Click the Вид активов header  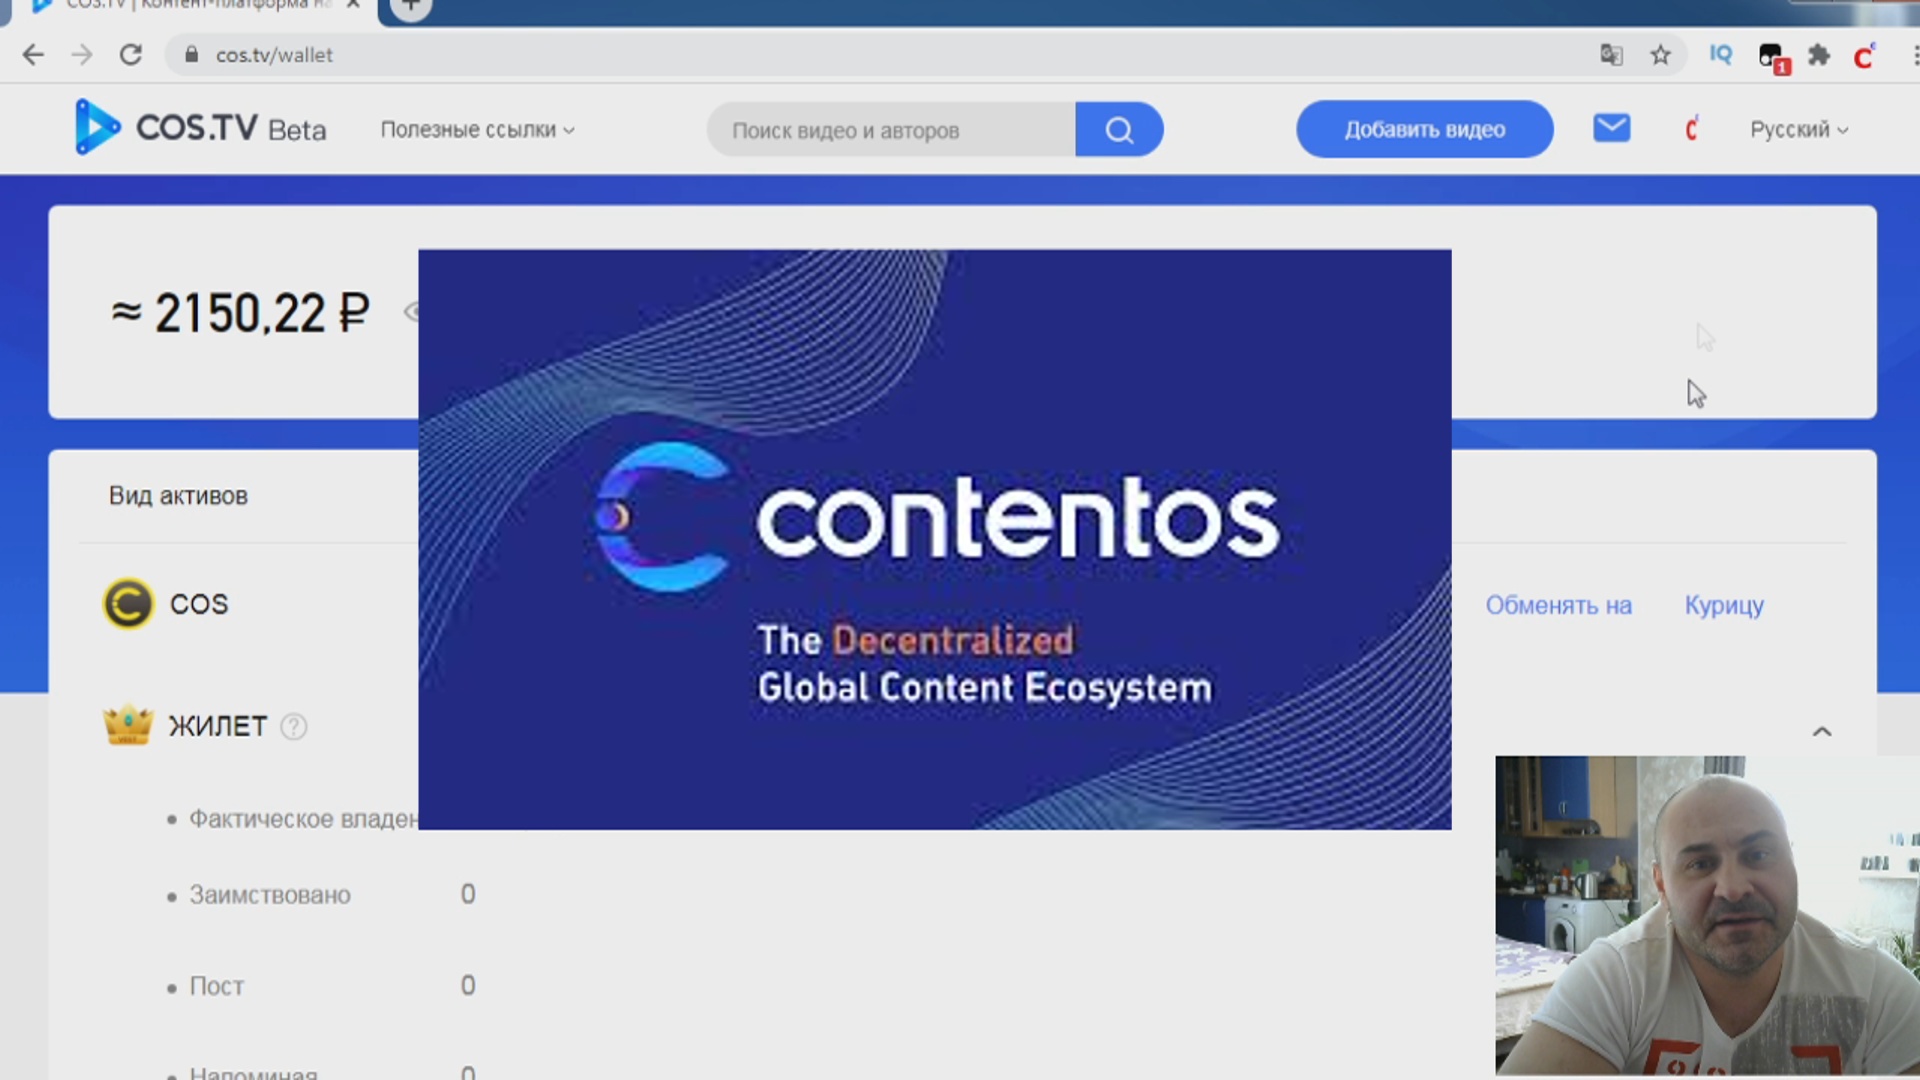pos(178,496)
